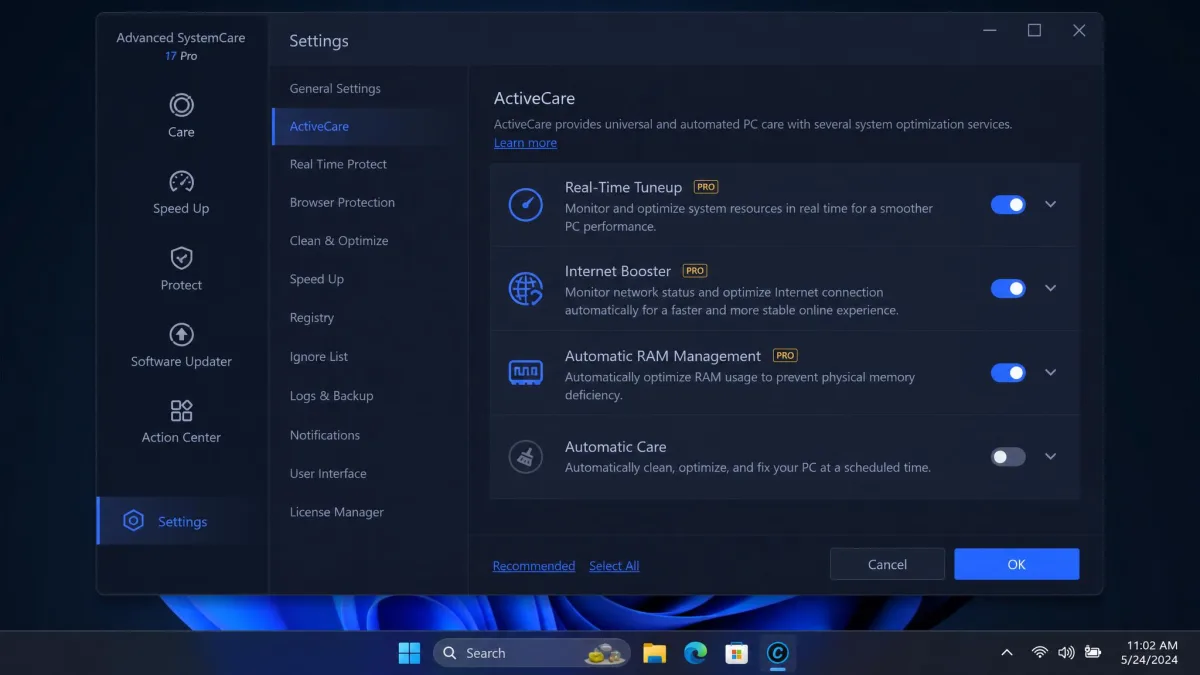
Task: Click the ActiveCare heading text
Action: point(534,98)
